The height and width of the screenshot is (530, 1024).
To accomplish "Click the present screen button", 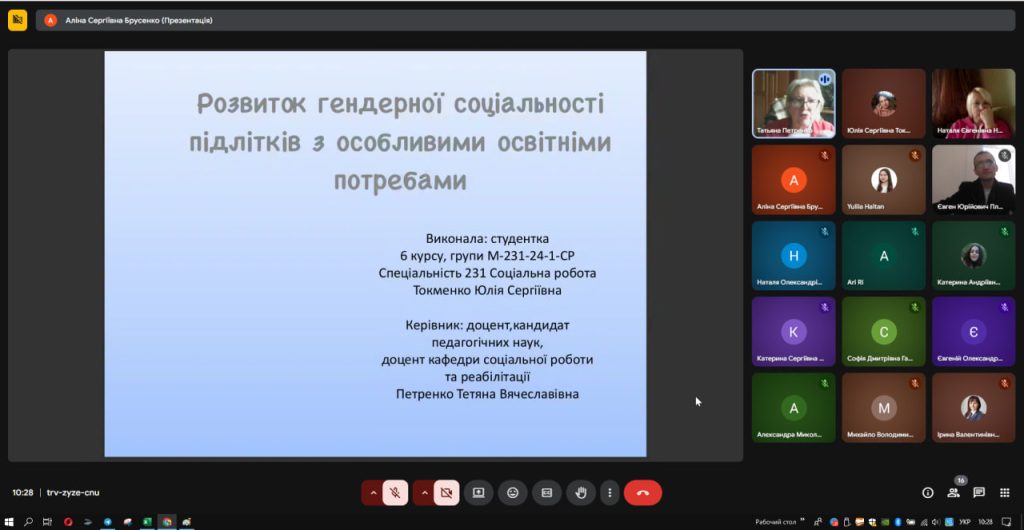I will tap(479, 492).
